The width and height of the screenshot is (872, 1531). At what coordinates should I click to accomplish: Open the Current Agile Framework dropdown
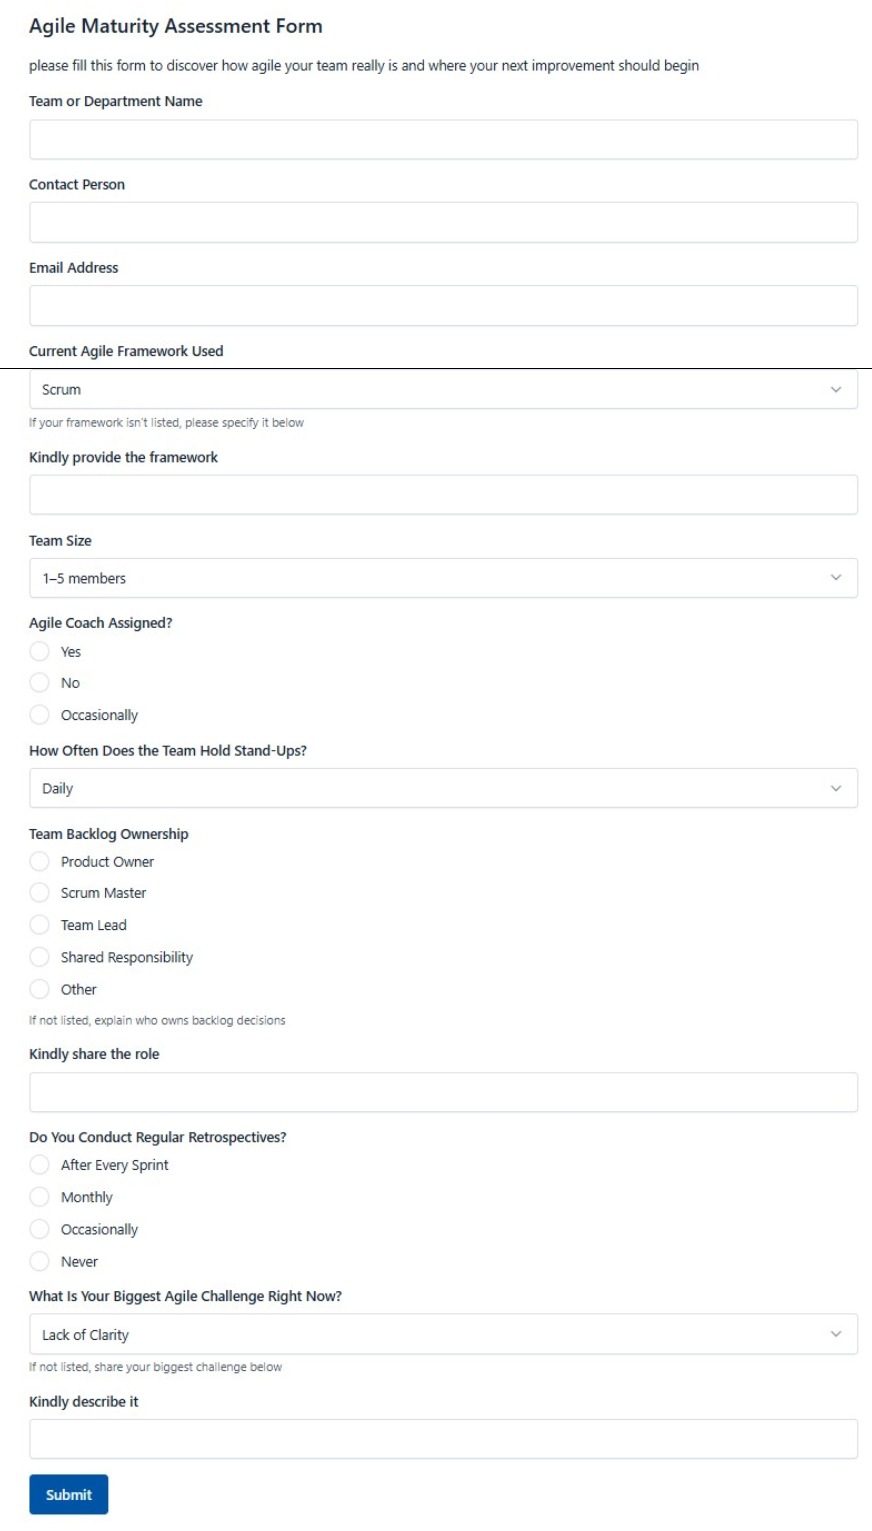pos(444,389)
